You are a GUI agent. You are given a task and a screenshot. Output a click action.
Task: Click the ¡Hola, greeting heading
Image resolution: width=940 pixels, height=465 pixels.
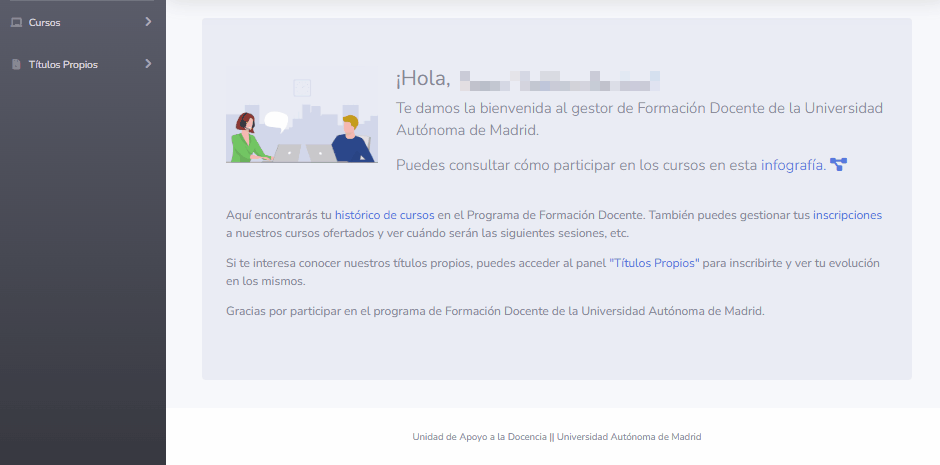pyautogui.click(x=423, y=79)
